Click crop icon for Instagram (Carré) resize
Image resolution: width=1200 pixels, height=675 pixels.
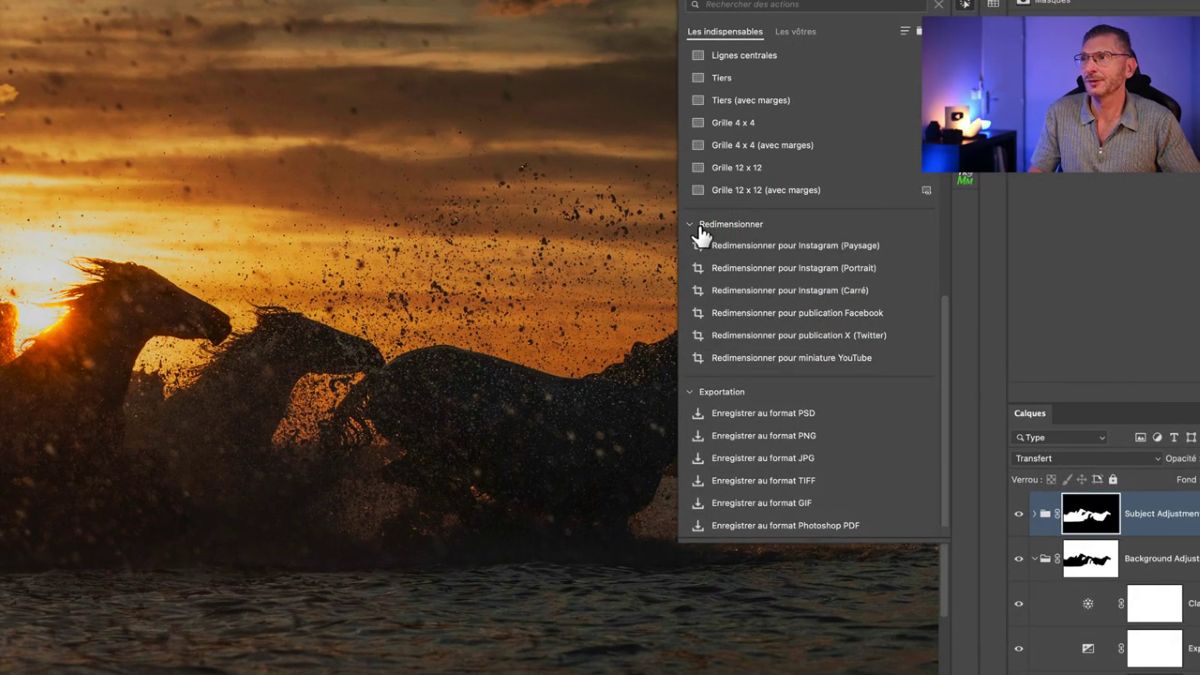click(698, 290)
